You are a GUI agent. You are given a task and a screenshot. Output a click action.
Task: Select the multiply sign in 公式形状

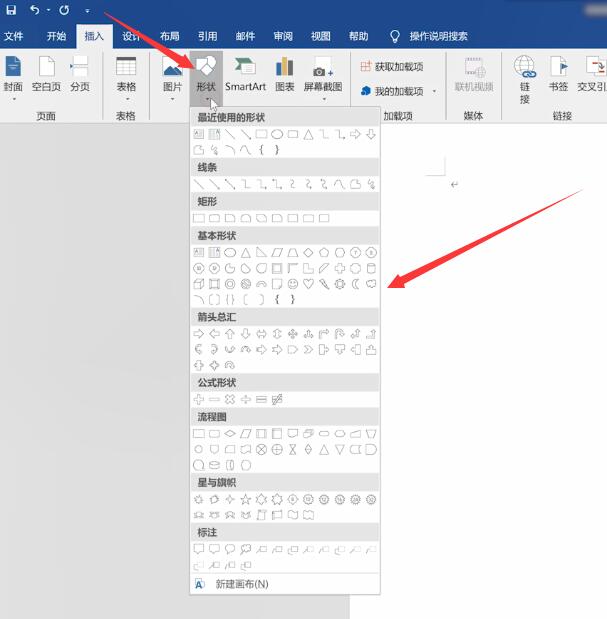tap(230, 400)
